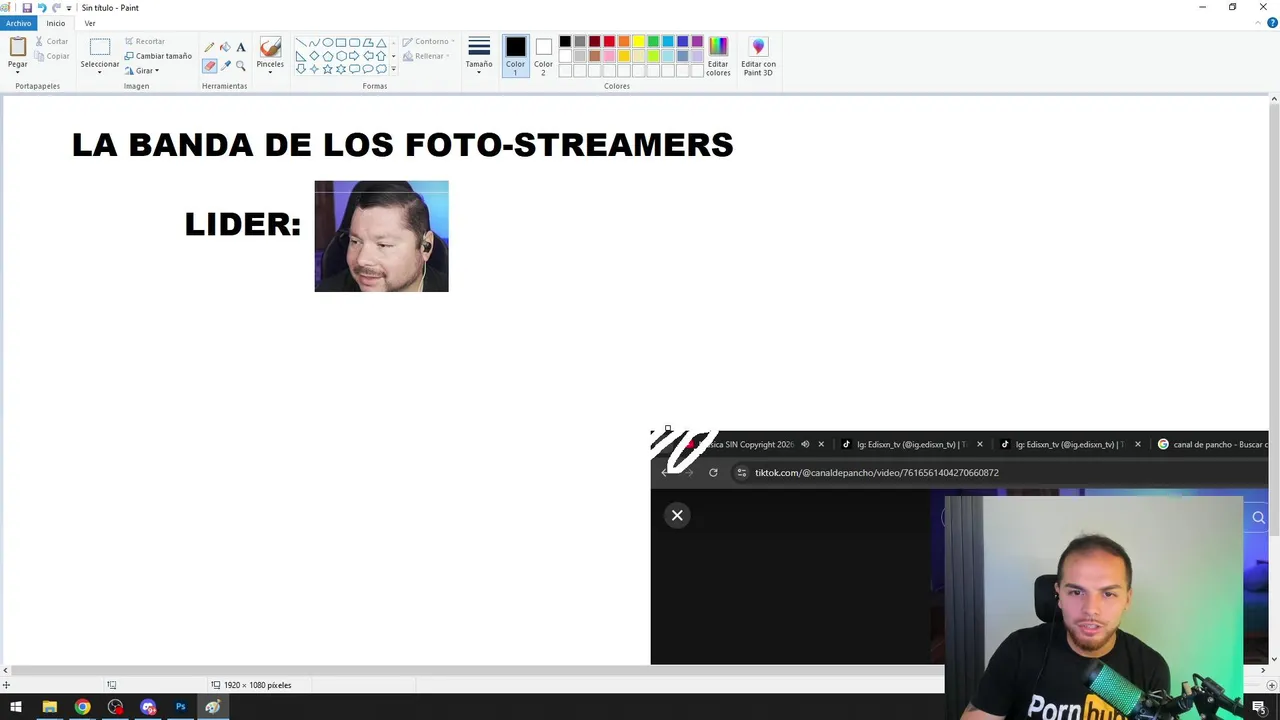Choose the right arrow shape
The height and width of the screenshot is (720, 1280).
pyautogui.click(x=354, y=56)
